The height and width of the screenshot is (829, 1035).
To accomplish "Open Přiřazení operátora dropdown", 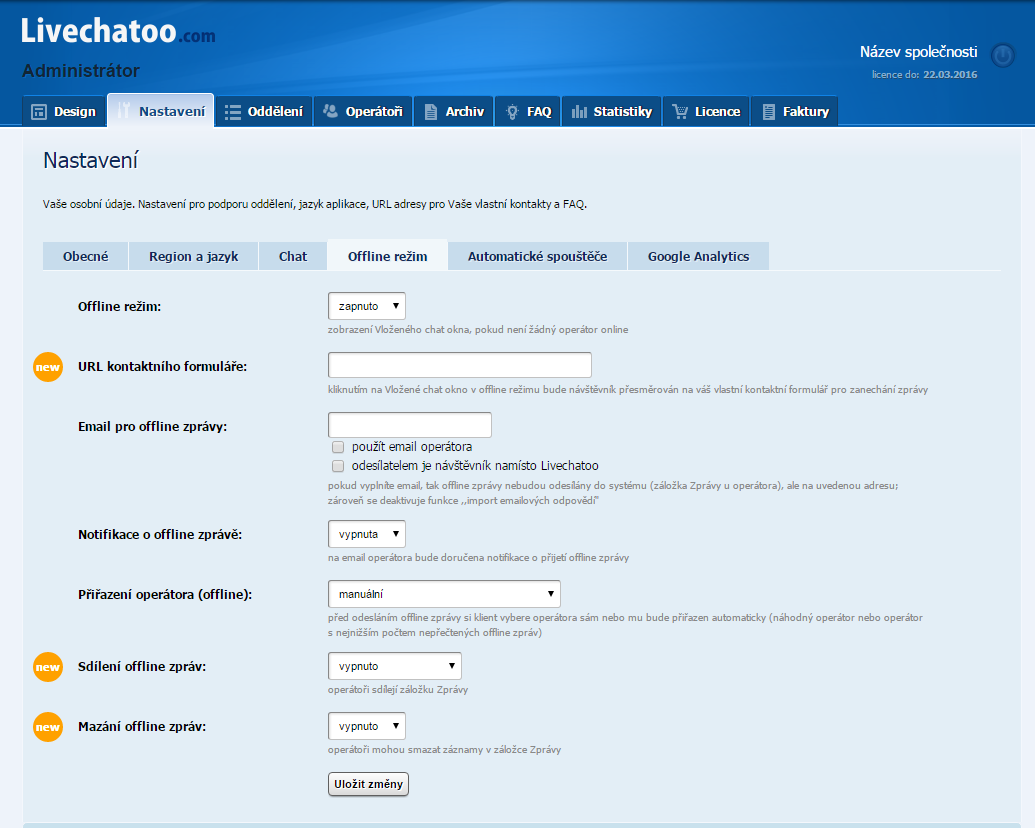I will pyautogui.click(x=444, y=594).
